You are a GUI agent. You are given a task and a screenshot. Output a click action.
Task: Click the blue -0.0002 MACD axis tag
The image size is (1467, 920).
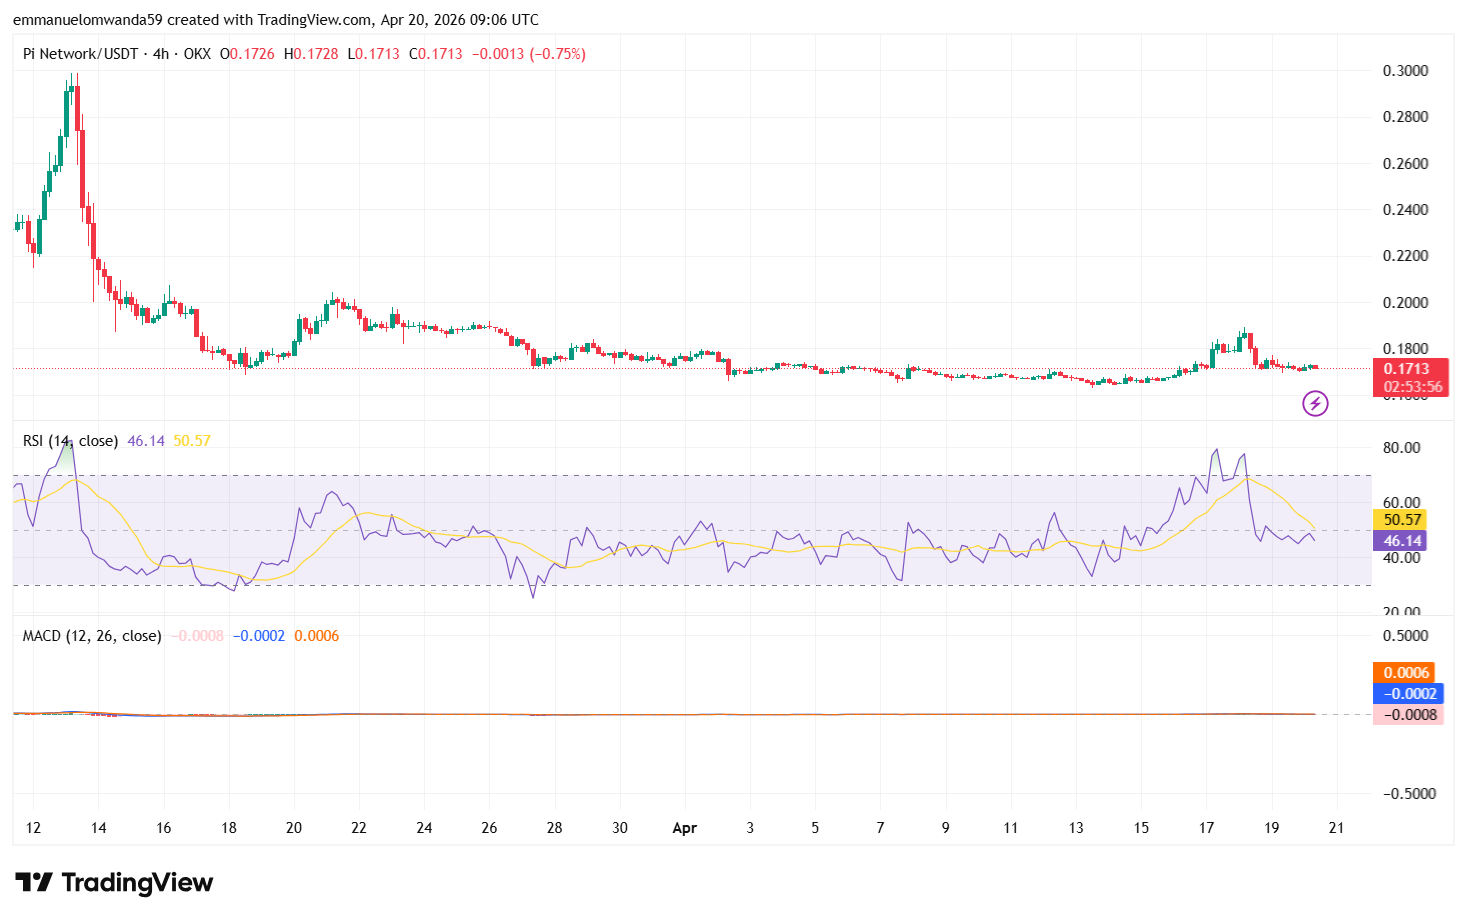point(1408,694)
